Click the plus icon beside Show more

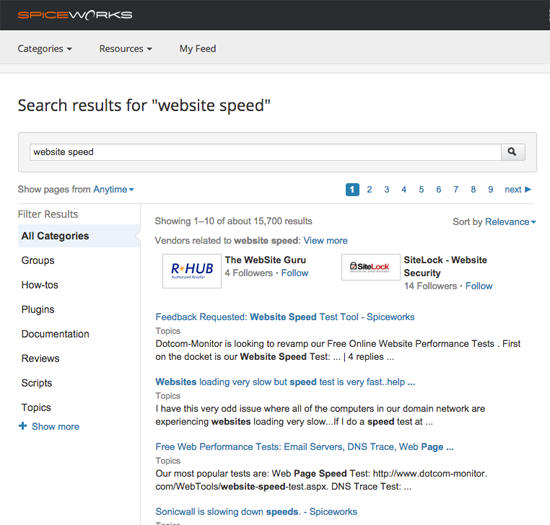pos(23,426)
